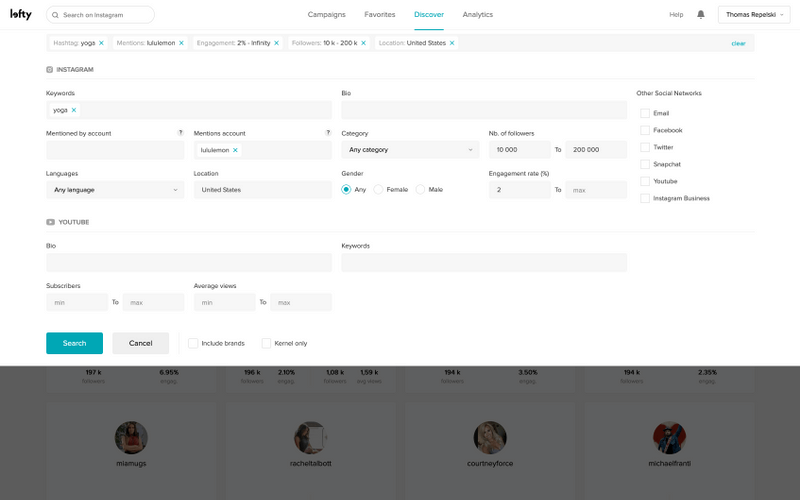Remove the lululemon tag from Mentions account
The width and height of the screenshot is (800, 500).
pos(235,150)
